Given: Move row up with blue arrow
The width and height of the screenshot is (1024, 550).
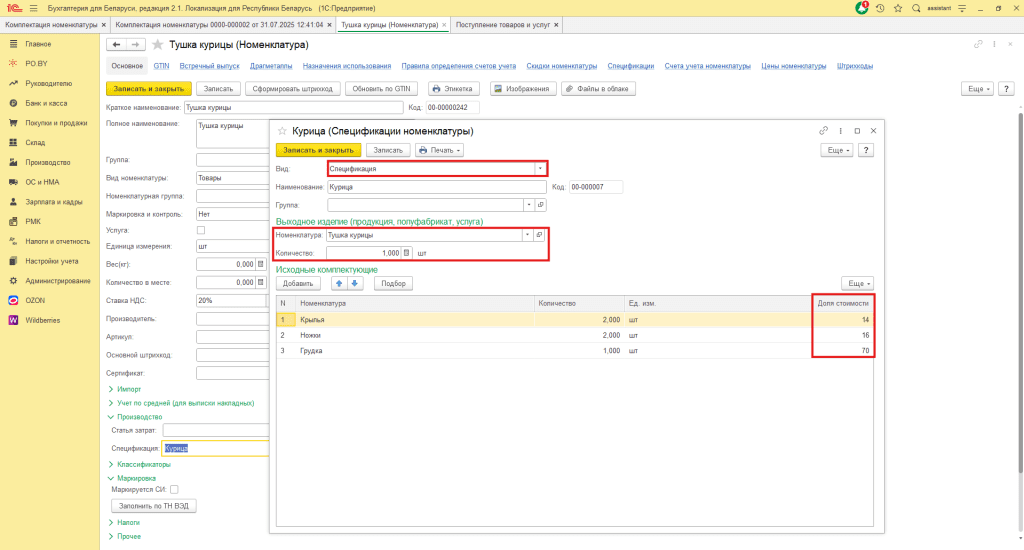Looking at the screenshot, I should click(x=338, y=283).
